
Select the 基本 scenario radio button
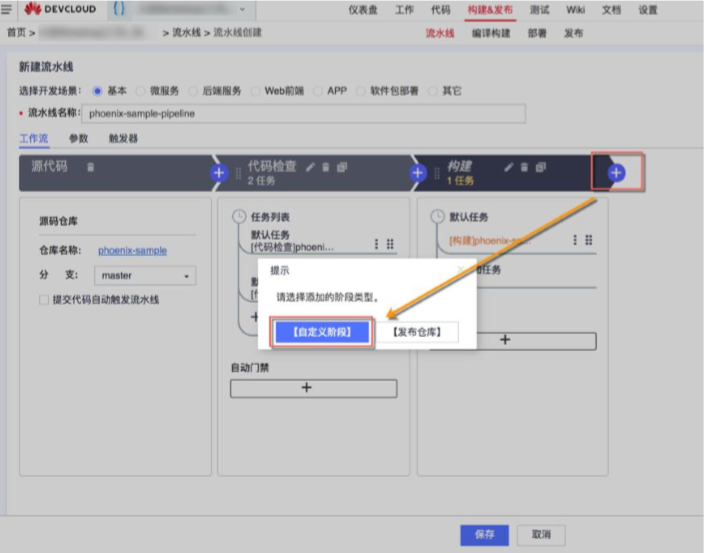pos(97,91)
